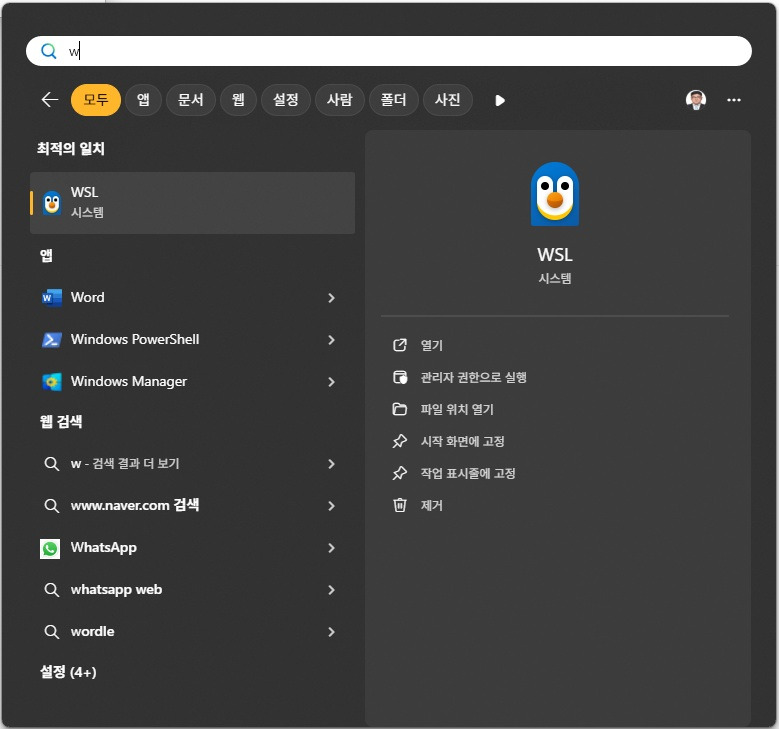This screenshot has width=779, height=729.
Task: Select the 웹 filter tab
Action: pos(238,100)
